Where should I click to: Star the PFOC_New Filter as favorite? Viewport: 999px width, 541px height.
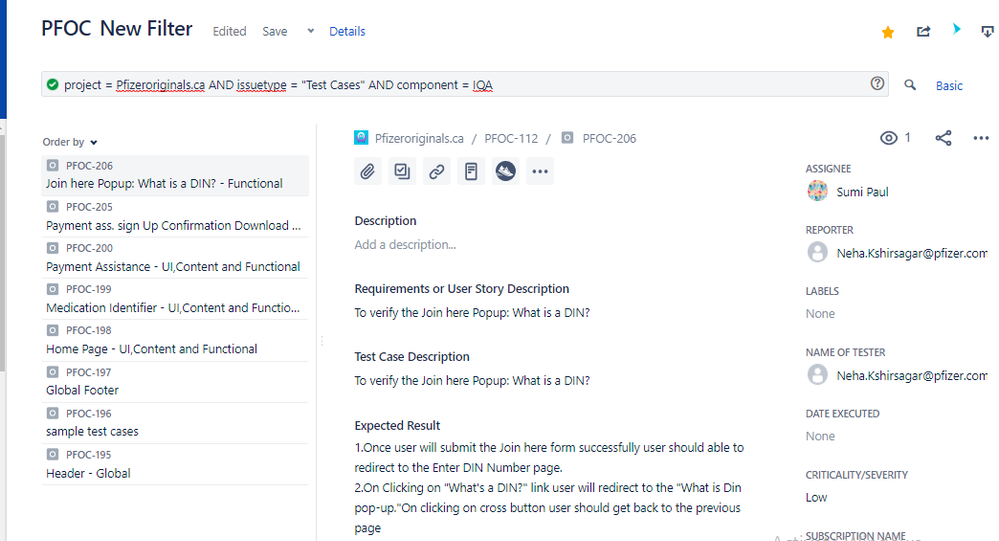point(888,32)
